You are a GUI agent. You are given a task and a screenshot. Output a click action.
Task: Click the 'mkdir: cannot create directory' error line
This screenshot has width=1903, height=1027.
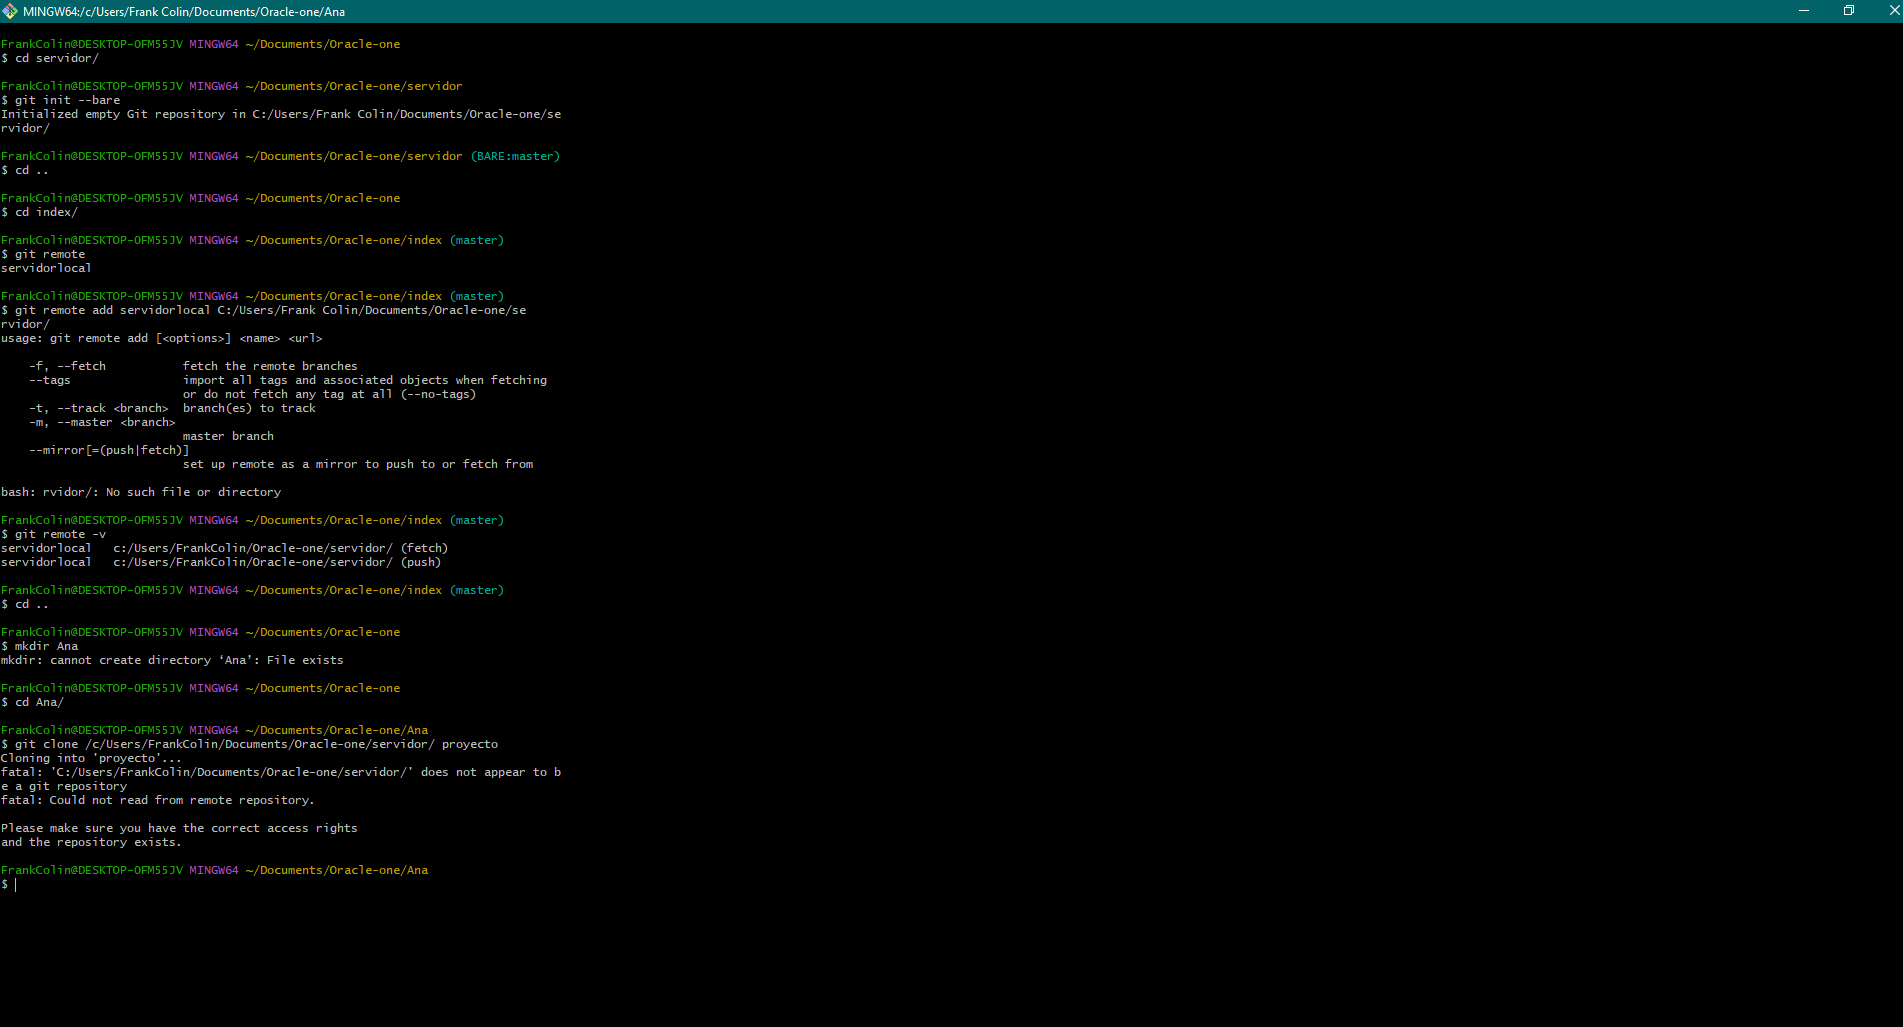coord(172,660)
